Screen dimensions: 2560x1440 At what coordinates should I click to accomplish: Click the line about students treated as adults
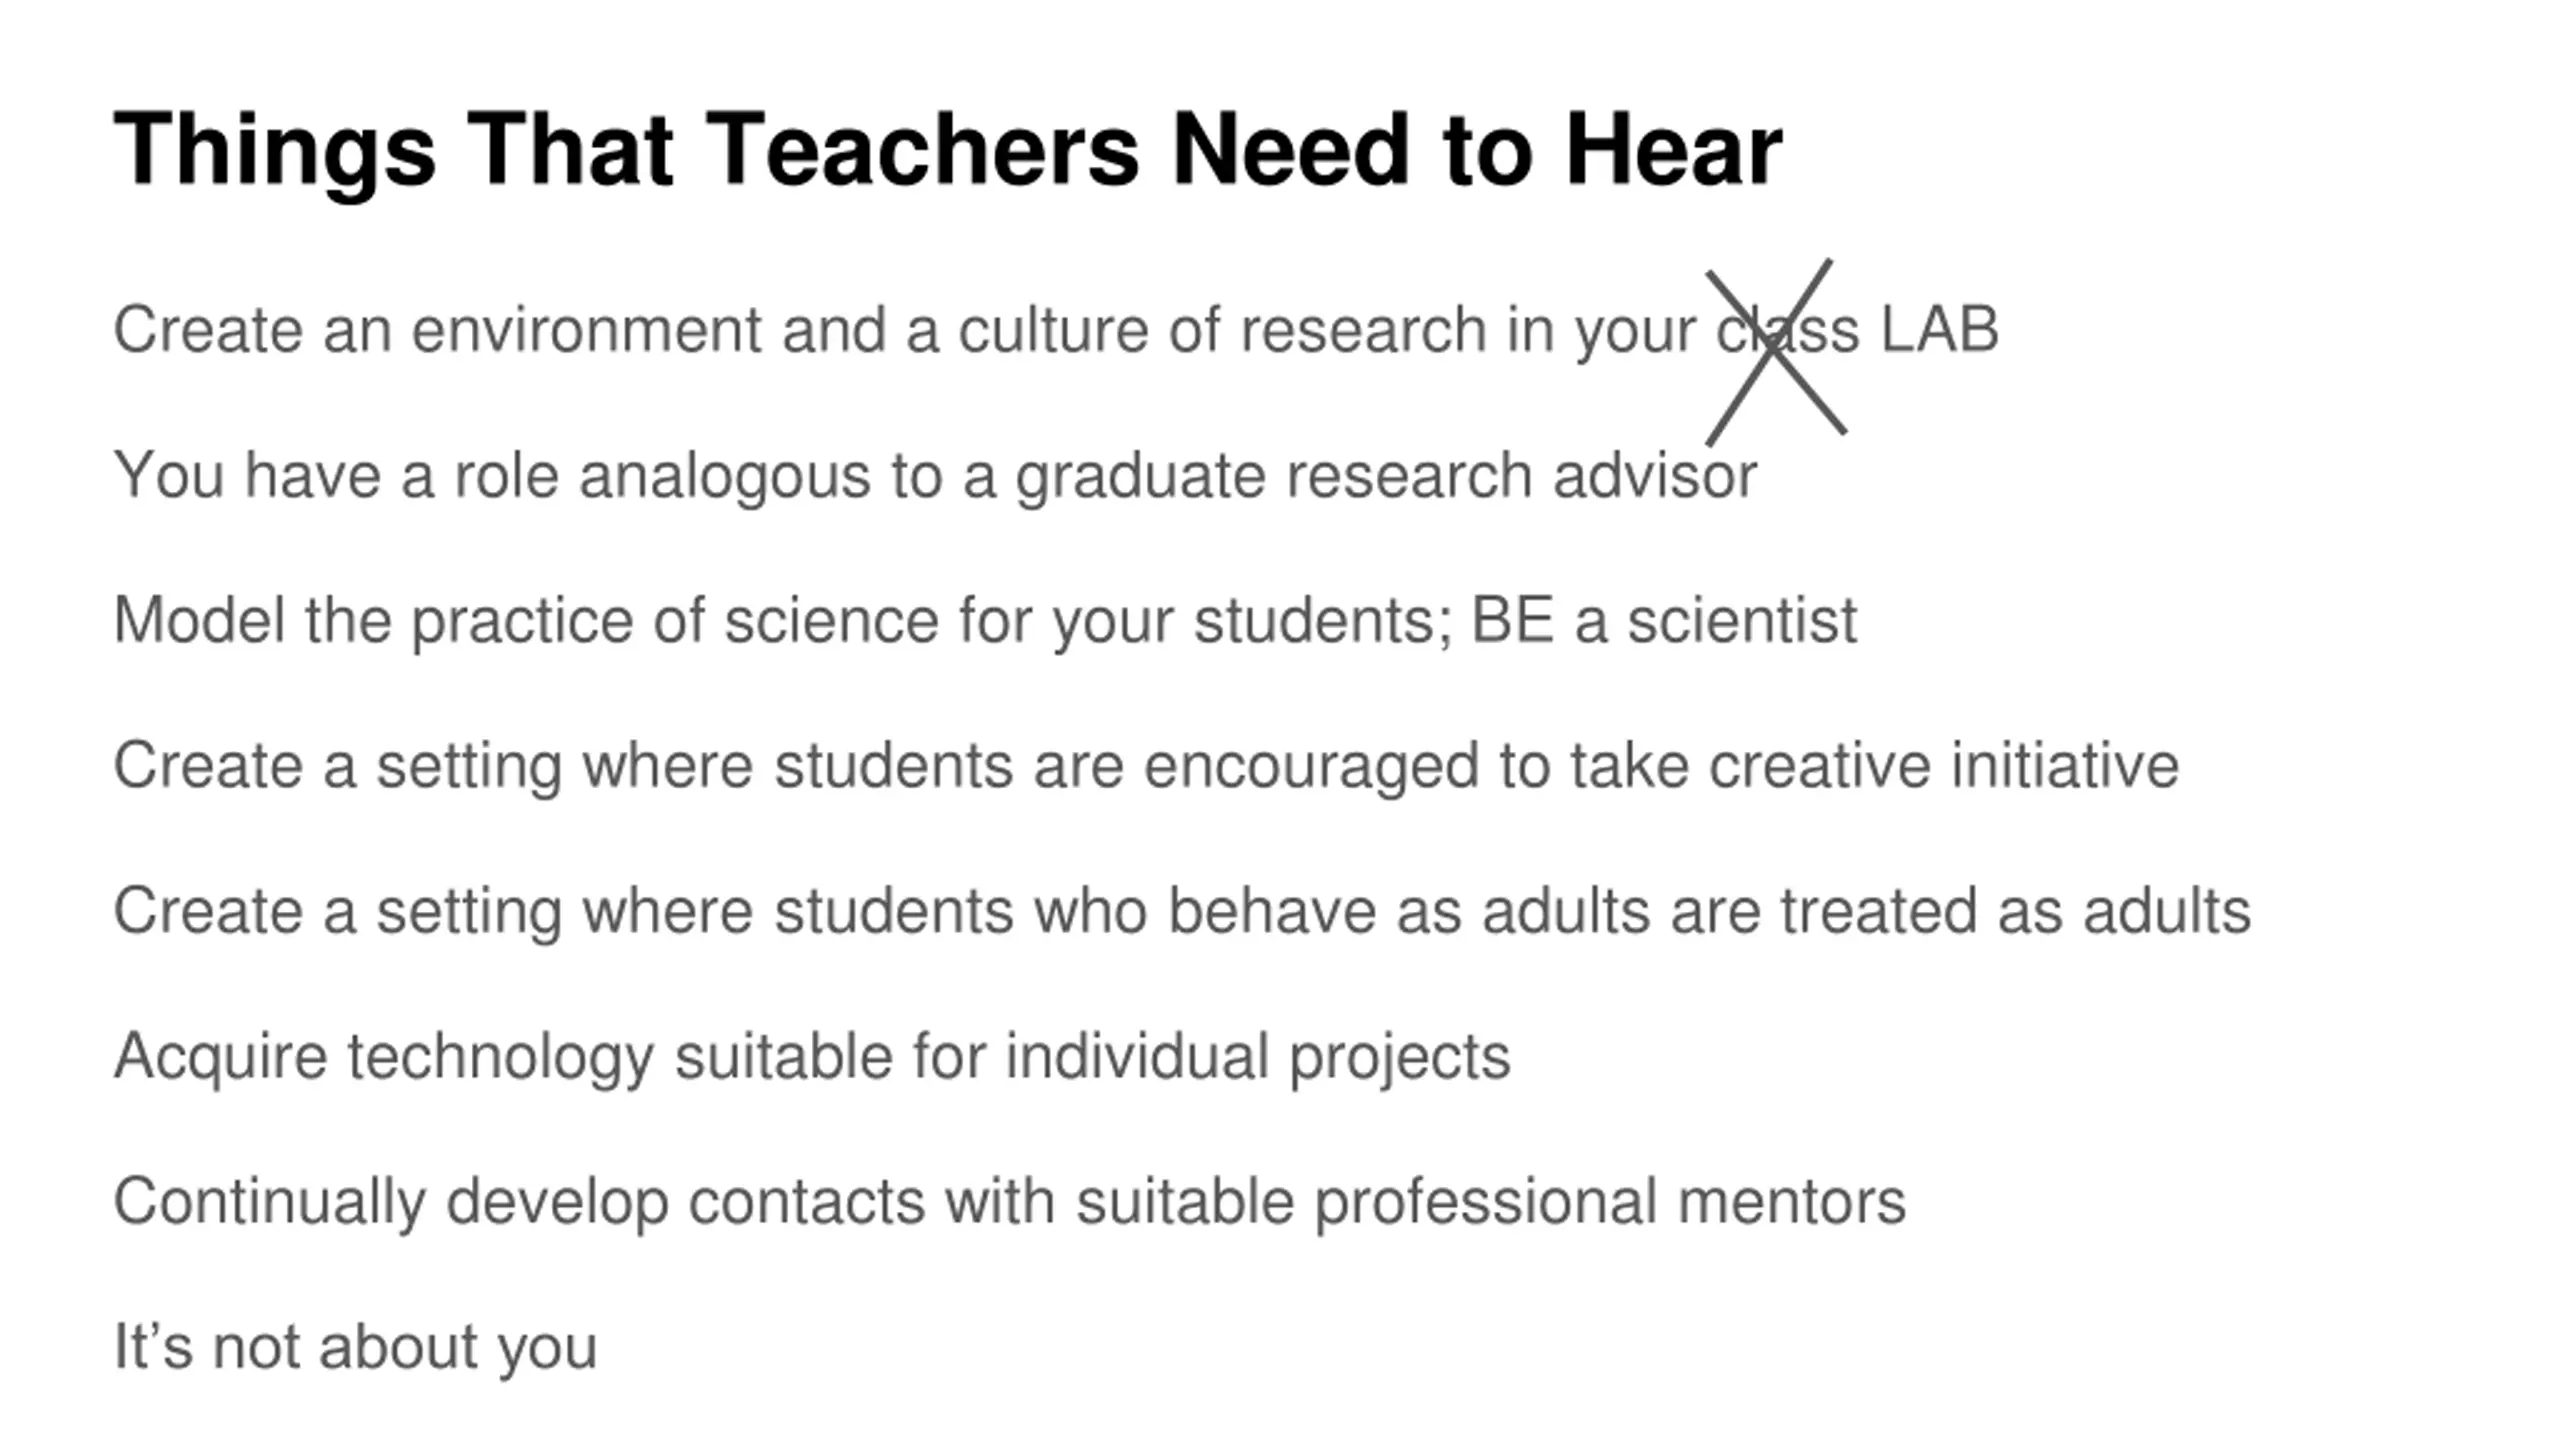[x=1181, y=912]
